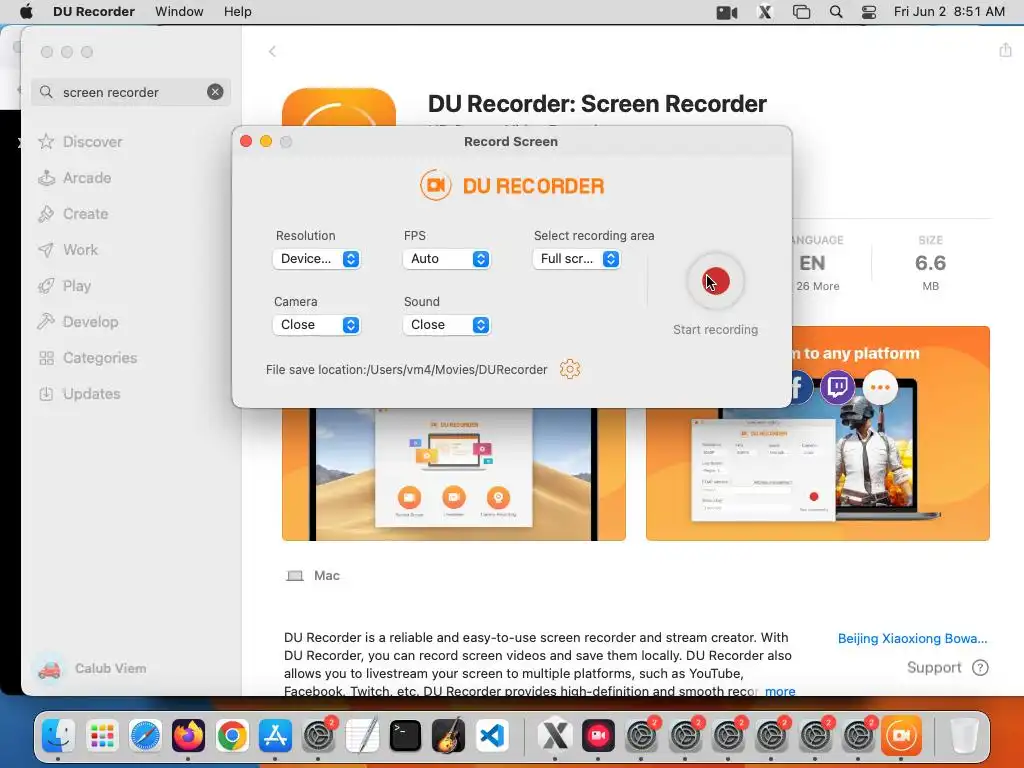Minimize the Record Screen dialog
The width and height of the screenshot is (1024, 768).
click(x=266, y=141)
